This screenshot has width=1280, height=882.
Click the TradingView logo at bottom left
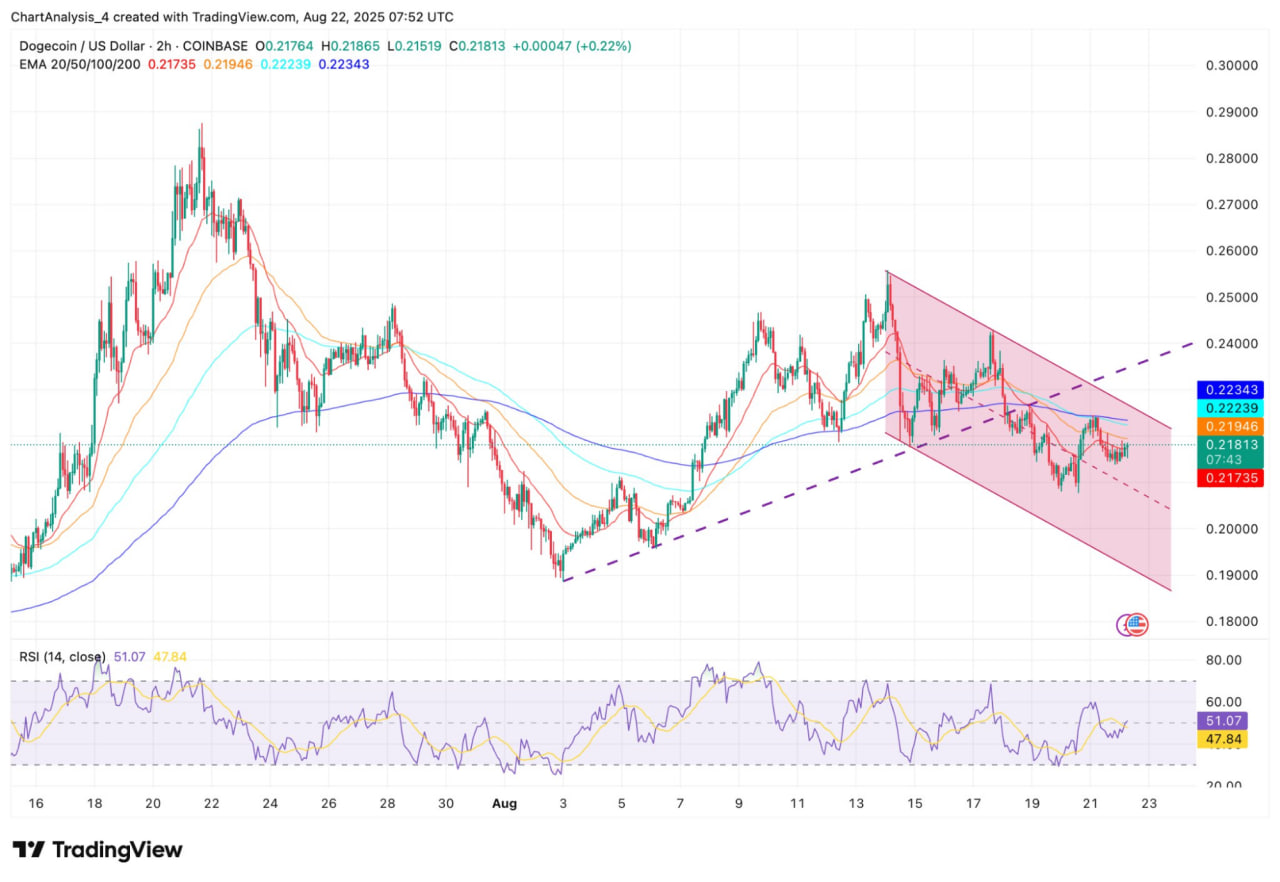98,850
